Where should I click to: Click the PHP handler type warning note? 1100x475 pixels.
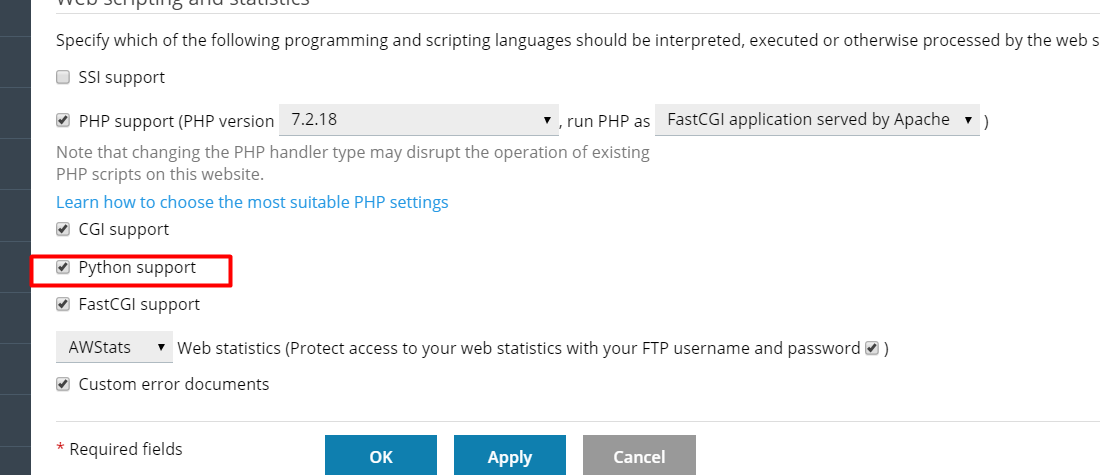coord(352,163)
